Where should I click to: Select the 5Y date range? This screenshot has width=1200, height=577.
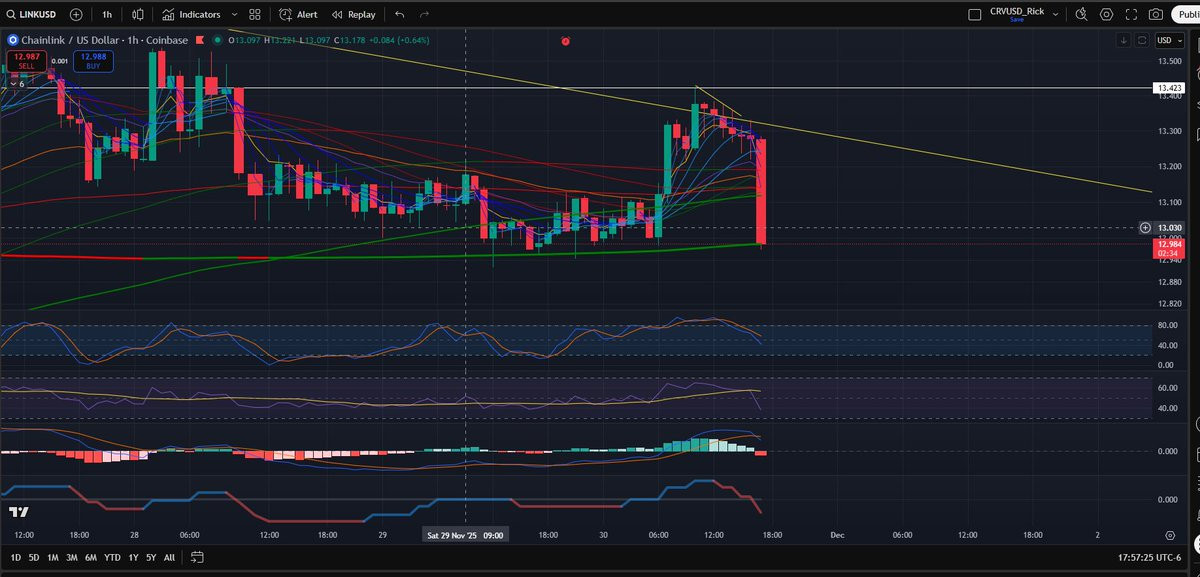[x=151, y=557]
